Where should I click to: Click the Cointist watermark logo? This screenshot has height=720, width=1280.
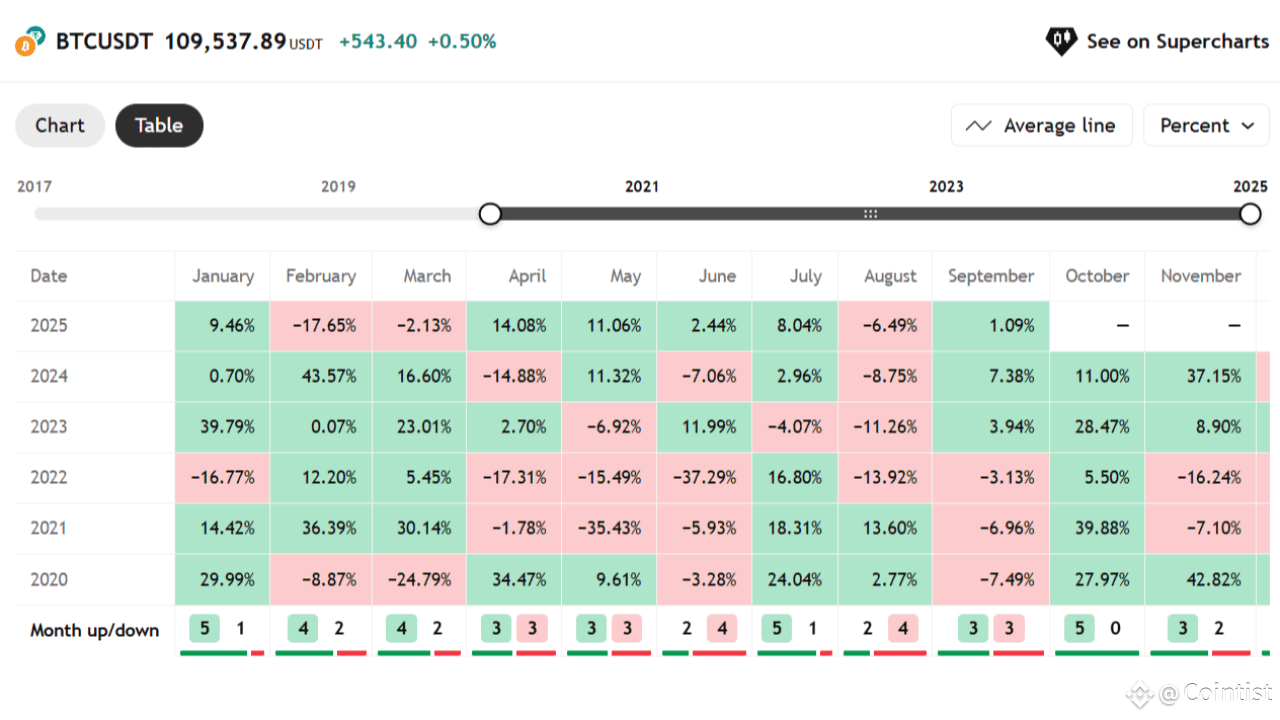coord(1140,692)
